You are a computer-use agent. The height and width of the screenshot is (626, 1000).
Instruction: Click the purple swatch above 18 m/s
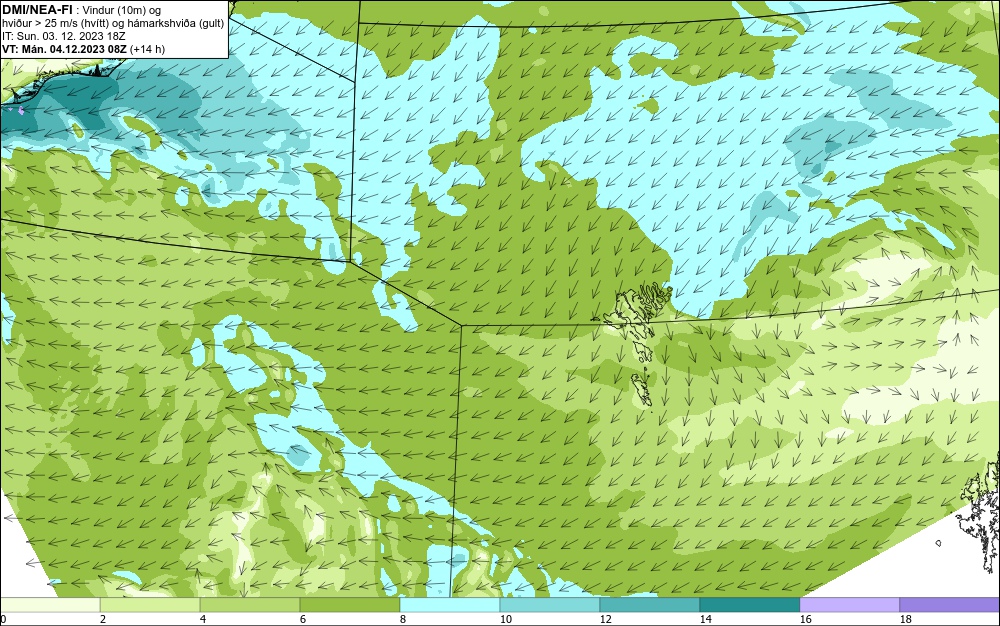coord(950,605)
